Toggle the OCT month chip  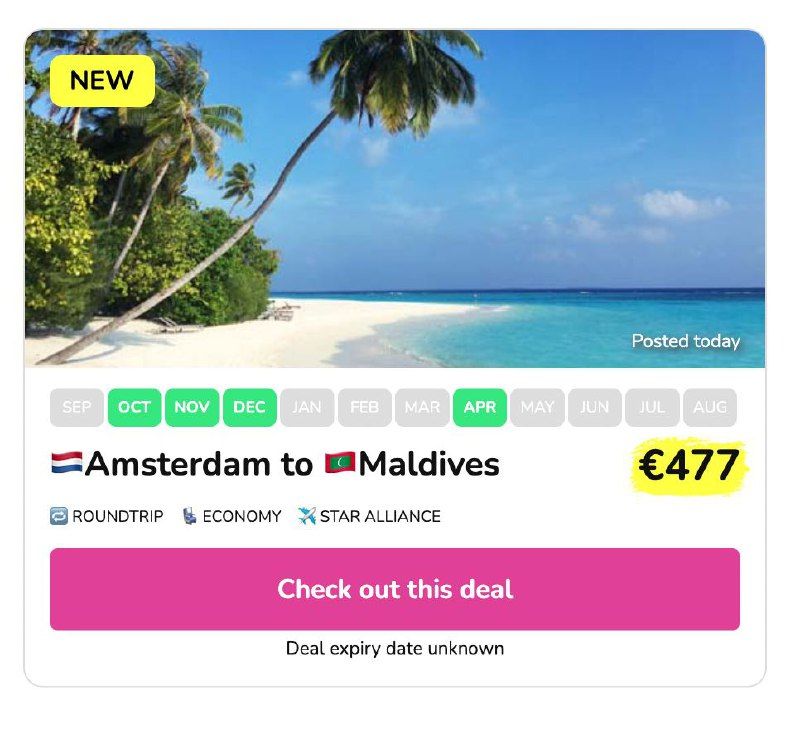coord(134,407)
